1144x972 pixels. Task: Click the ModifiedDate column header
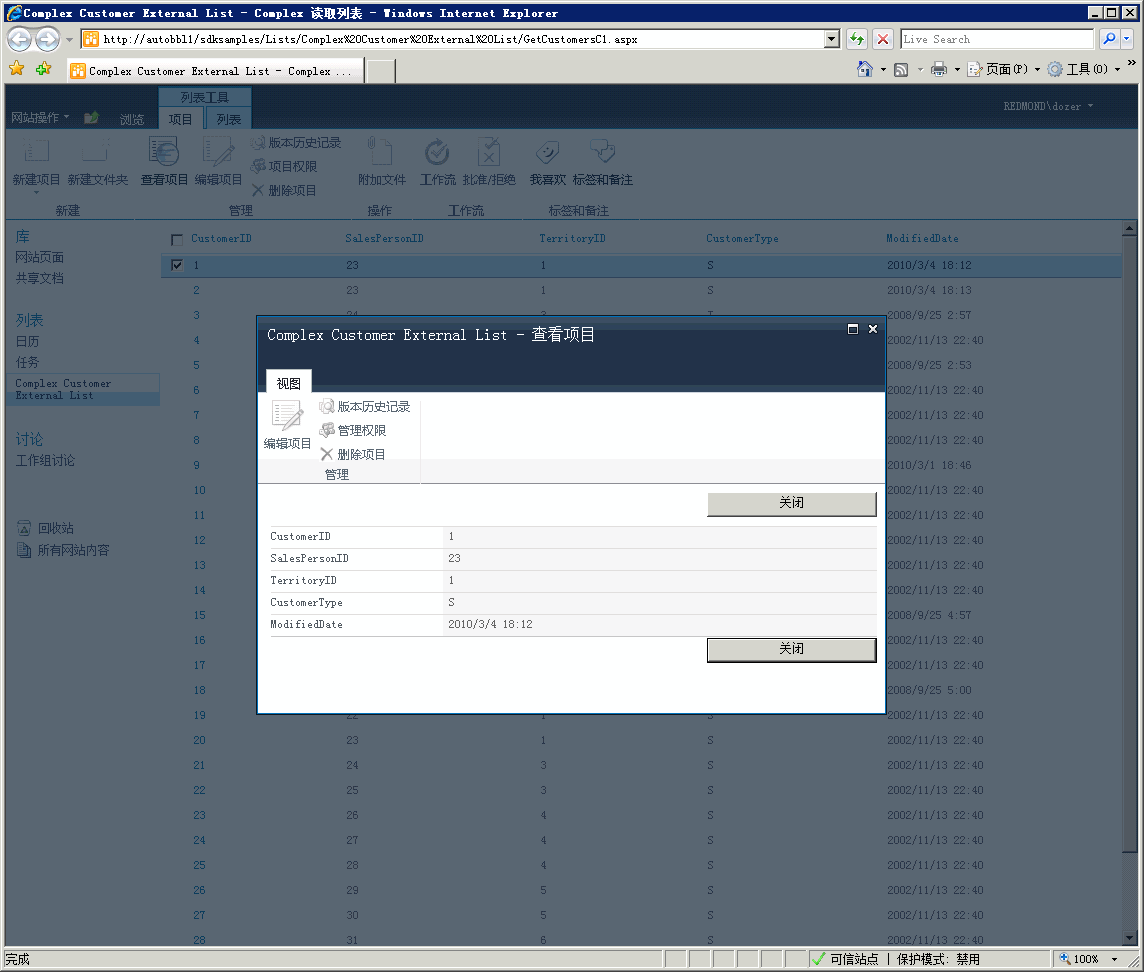click(x=922, y=239)
